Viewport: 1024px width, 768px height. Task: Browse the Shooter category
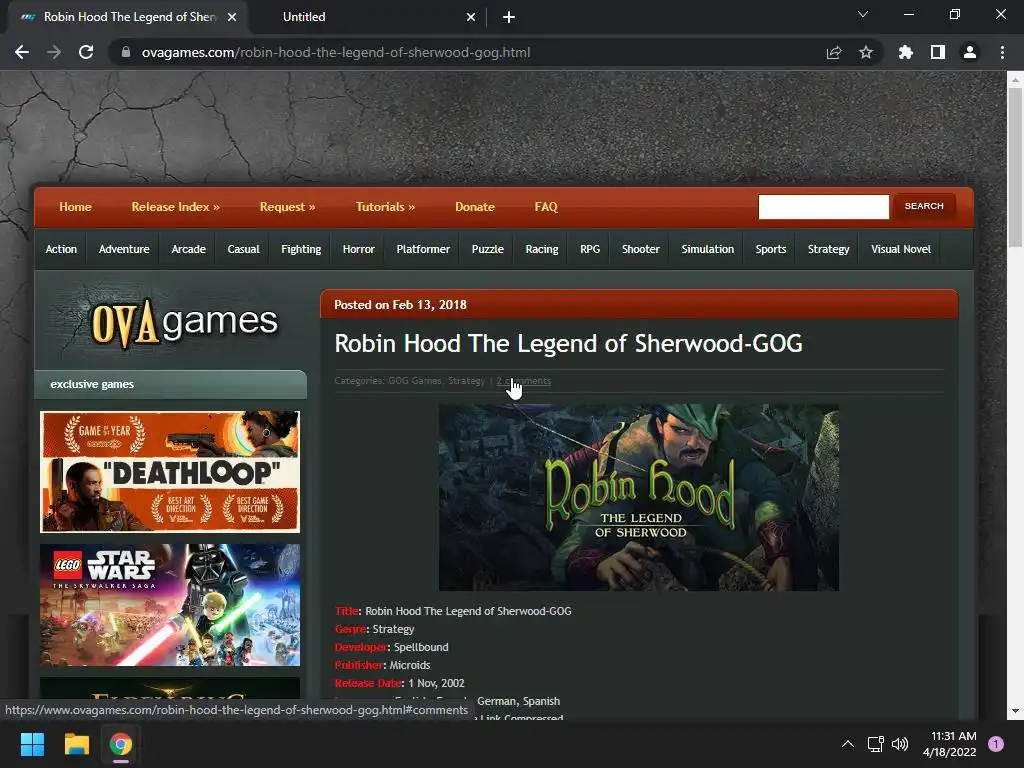pyautogui.click(x=641, y=249)
